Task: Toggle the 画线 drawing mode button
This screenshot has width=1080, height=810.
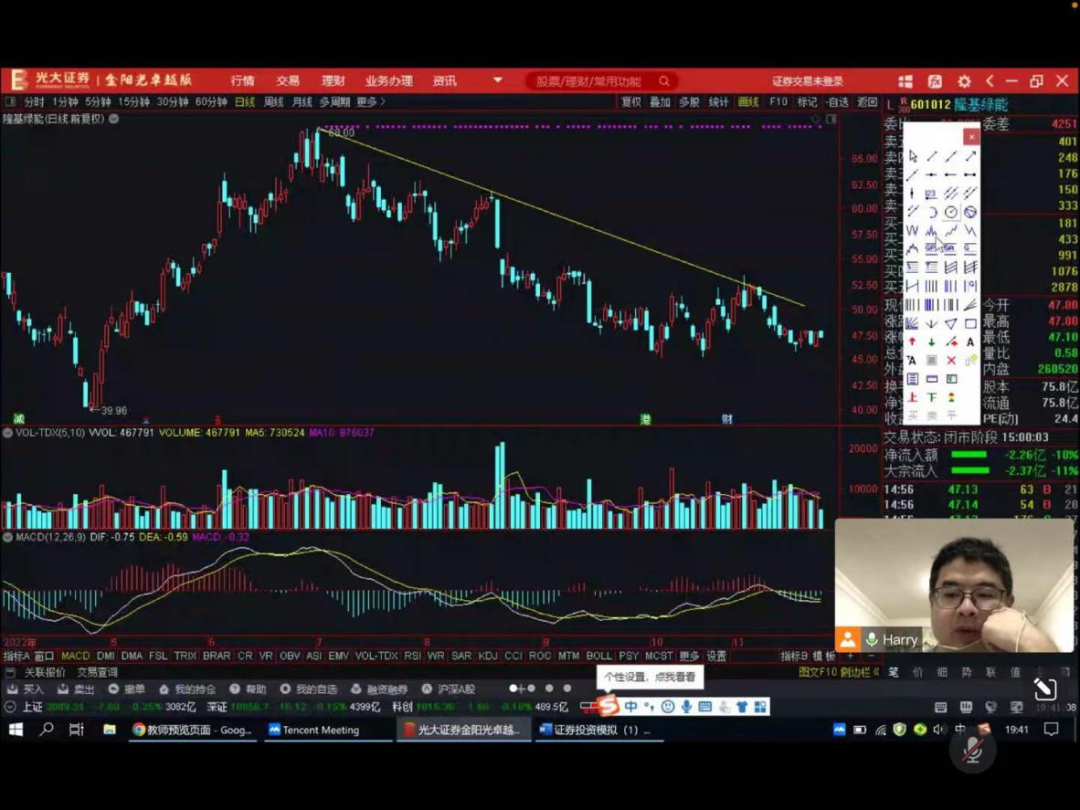Action: (748, 102)
